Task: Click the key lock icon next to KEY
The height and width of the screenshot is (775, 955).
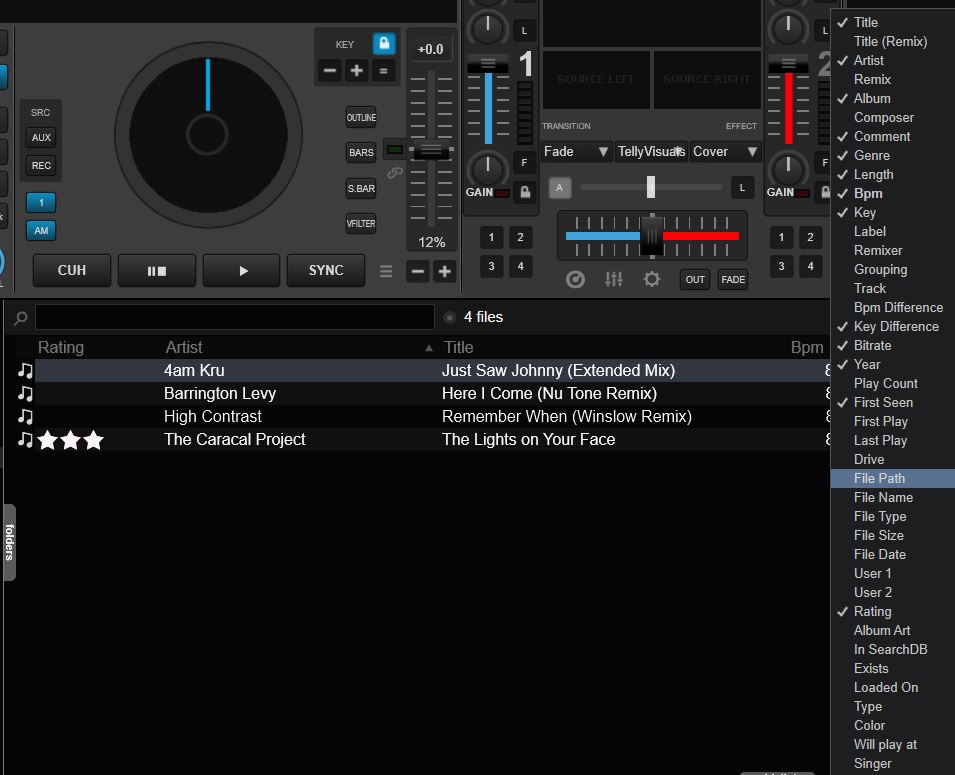Action: point(383,44)
